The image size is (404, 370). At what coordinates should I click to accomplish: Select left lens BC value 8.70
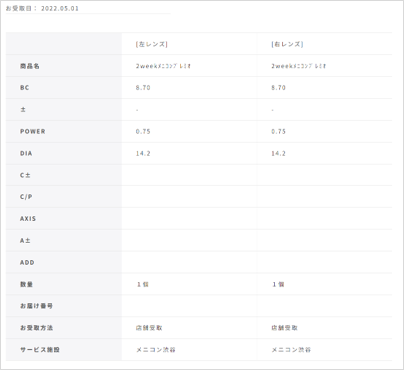click(143, 88)
